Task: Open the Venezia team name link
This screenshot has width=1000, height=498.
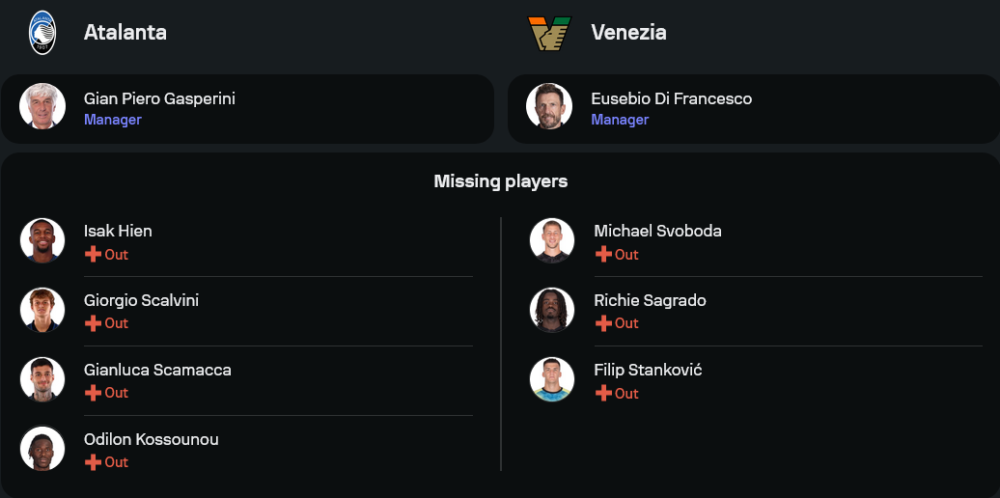Action: (629, 33)
